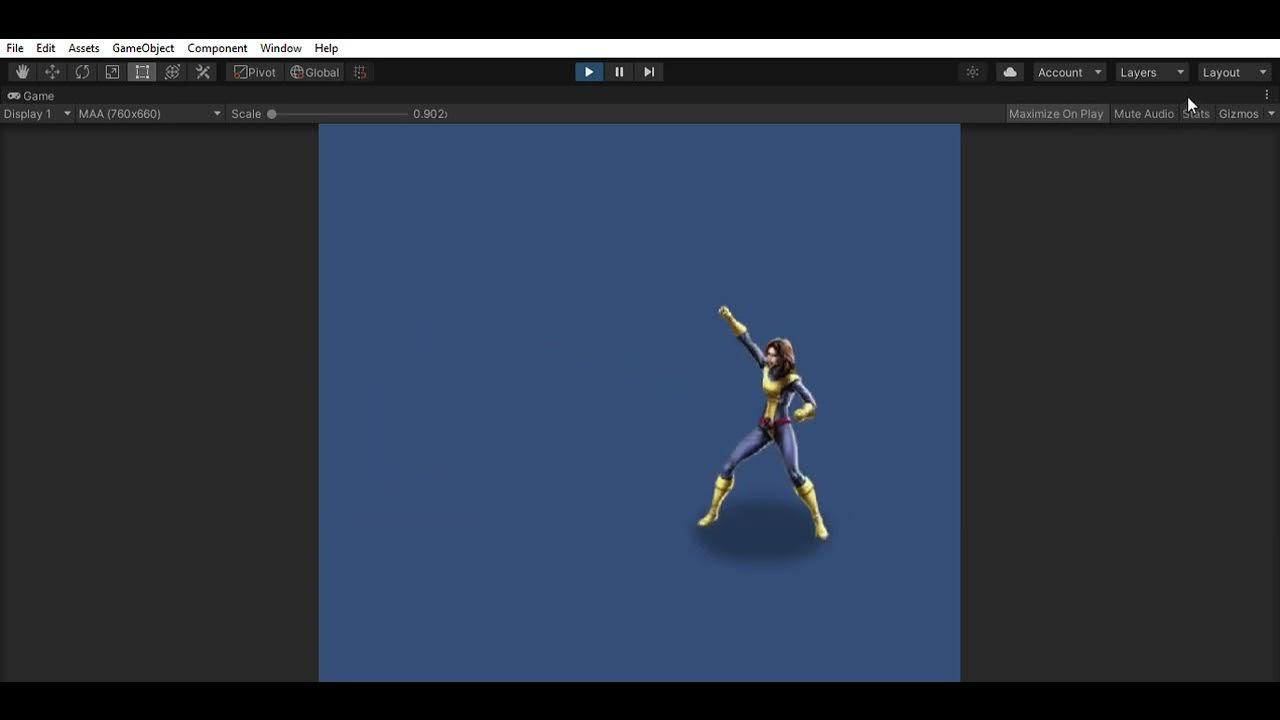Select the Scale tool
Image resolution: width=1280 pixels, height=720 pixels.
tap(112, 72)
